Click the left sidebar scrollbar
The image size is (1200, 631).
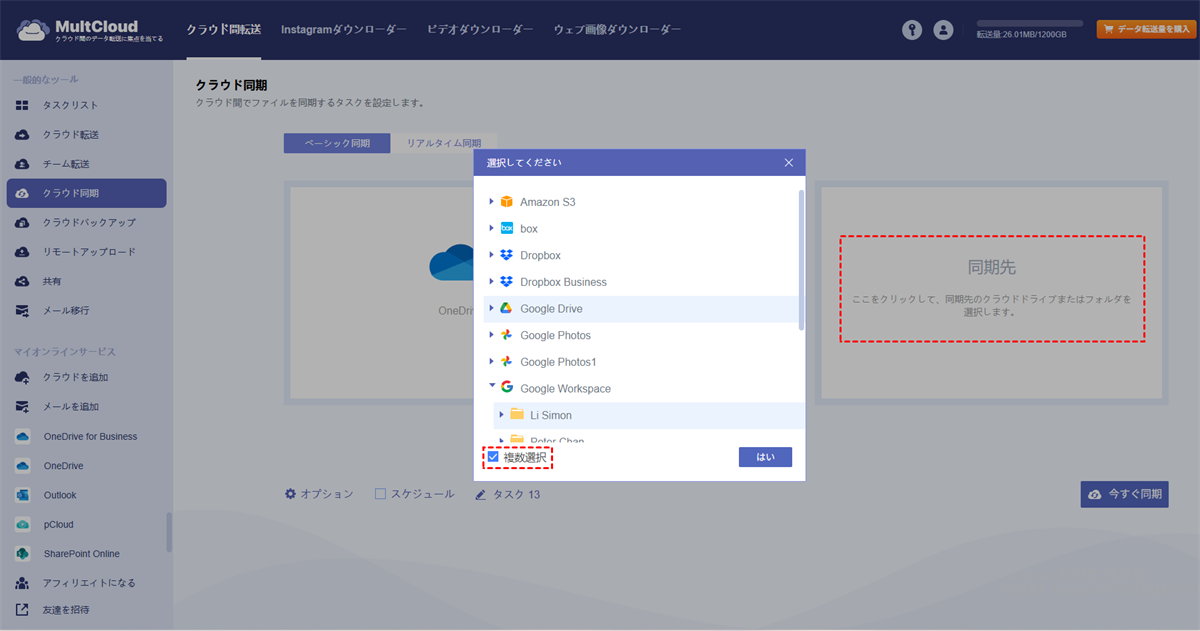pyautogui.click(x=169, y=532)
